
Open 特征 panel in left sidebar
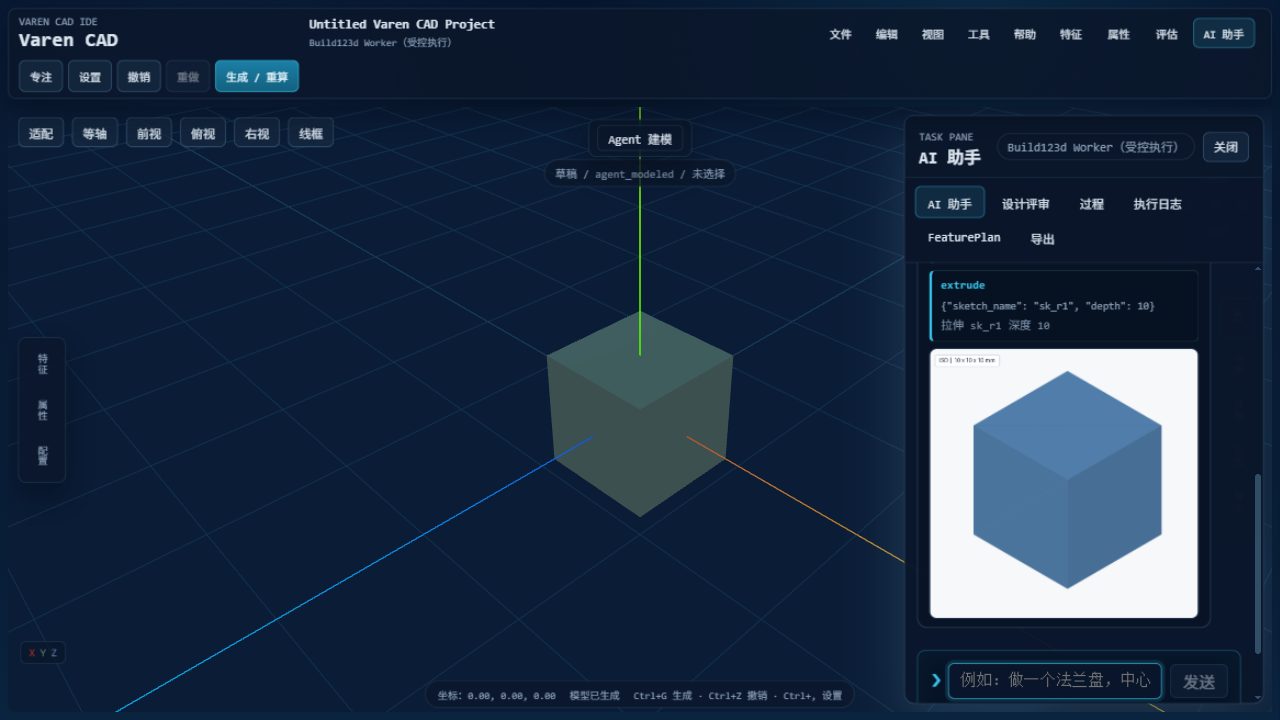[x=42, y=364]
